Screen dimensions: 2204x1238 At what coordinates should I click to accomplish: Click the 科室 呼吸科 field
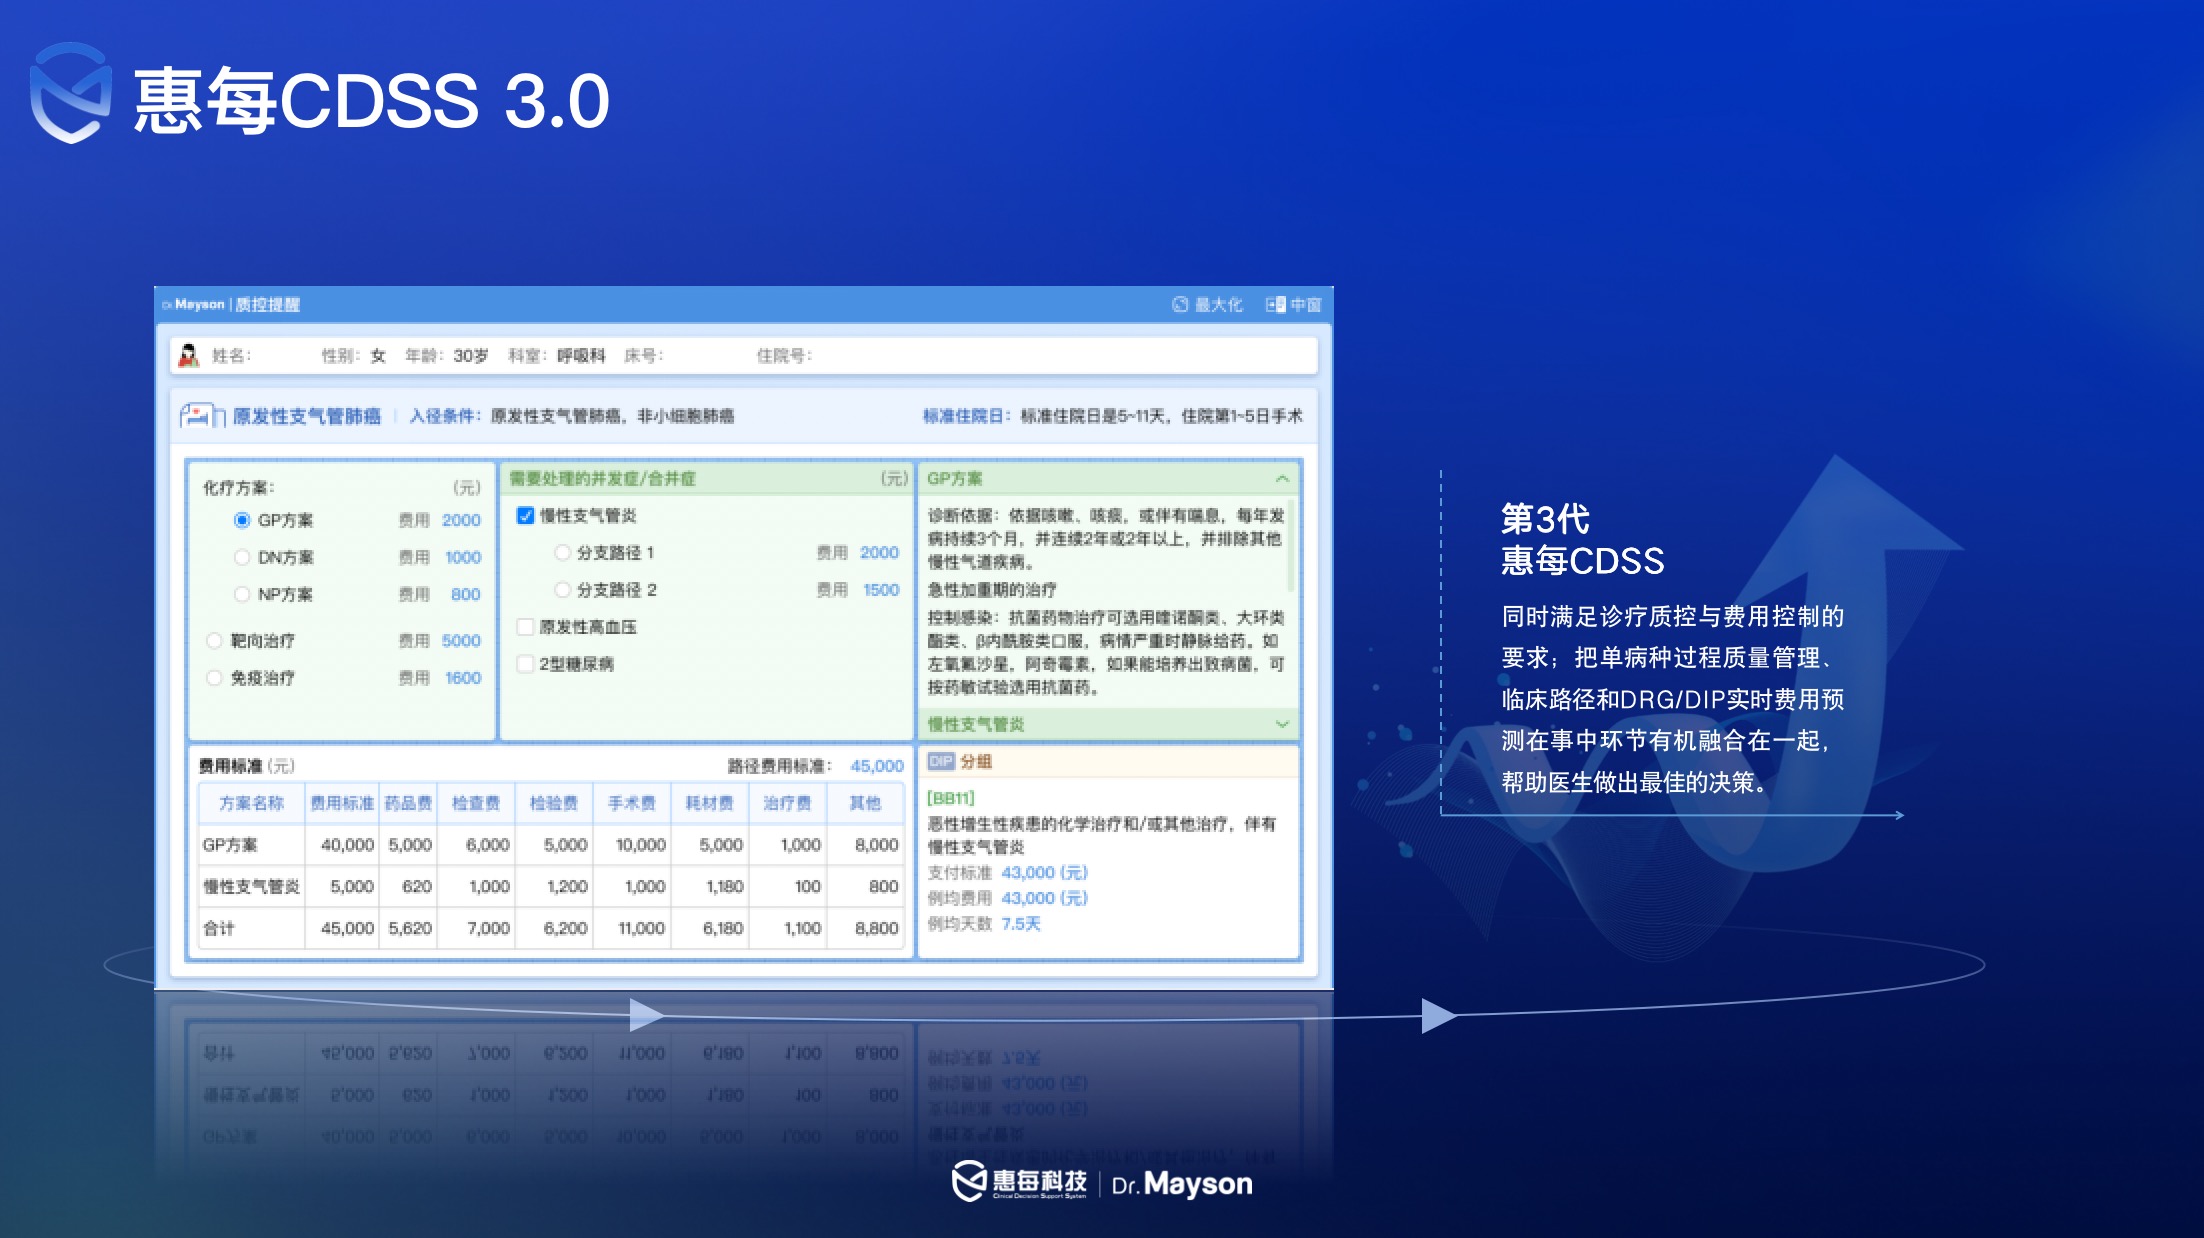coord(557,356)
